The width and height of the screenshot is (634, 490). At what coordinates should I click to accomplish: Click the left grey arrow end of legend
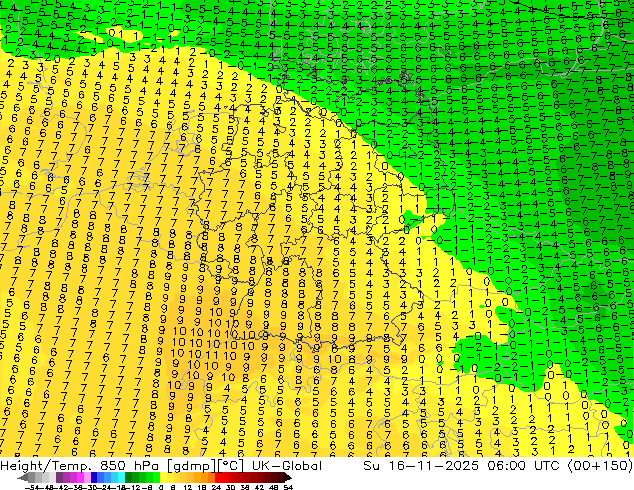point(23,478)
